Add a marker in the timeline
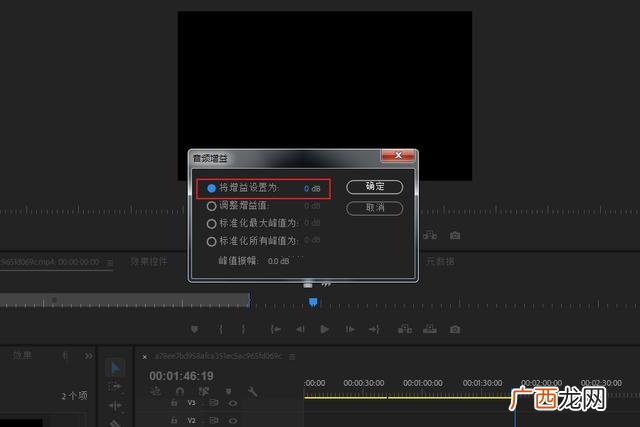This screenshot has height=427, width=640. click(229, 391)
